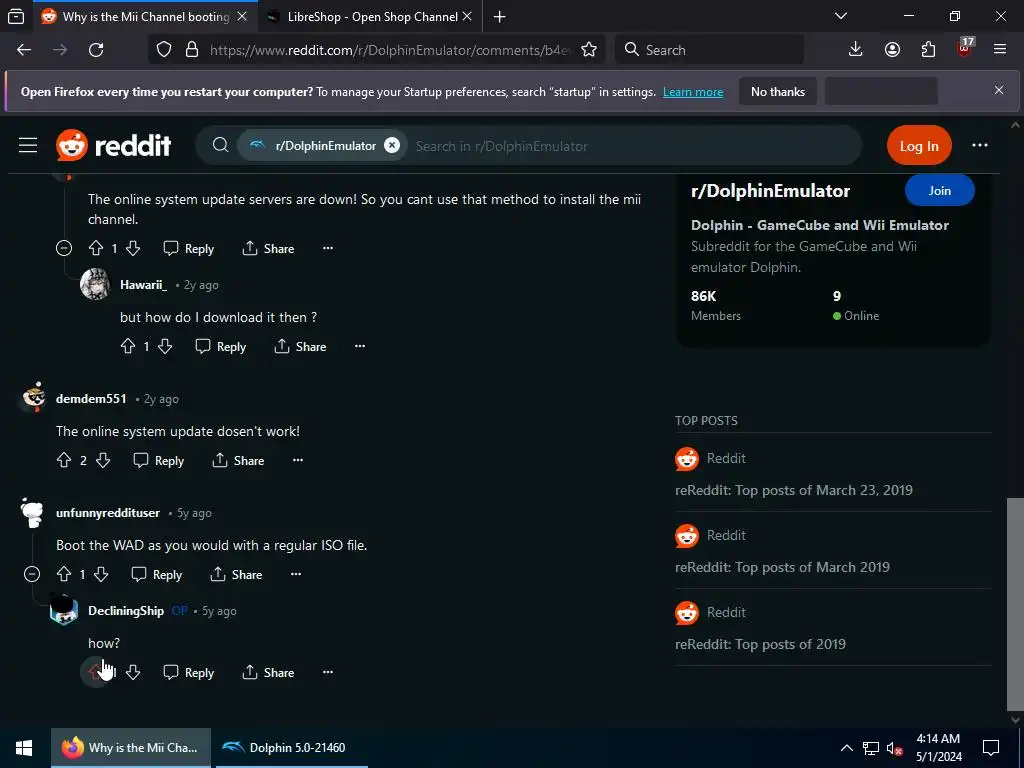Downvote demdem551's comment
Screen dimensions: 1024x768
(x=103, y=460)
